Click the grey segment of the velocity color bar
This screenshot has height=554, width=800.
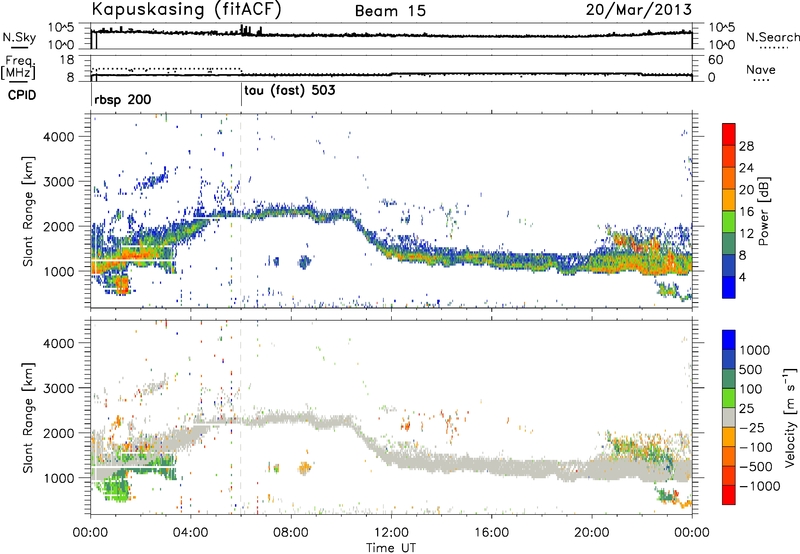pyautogui.click(x=729, y=418)
